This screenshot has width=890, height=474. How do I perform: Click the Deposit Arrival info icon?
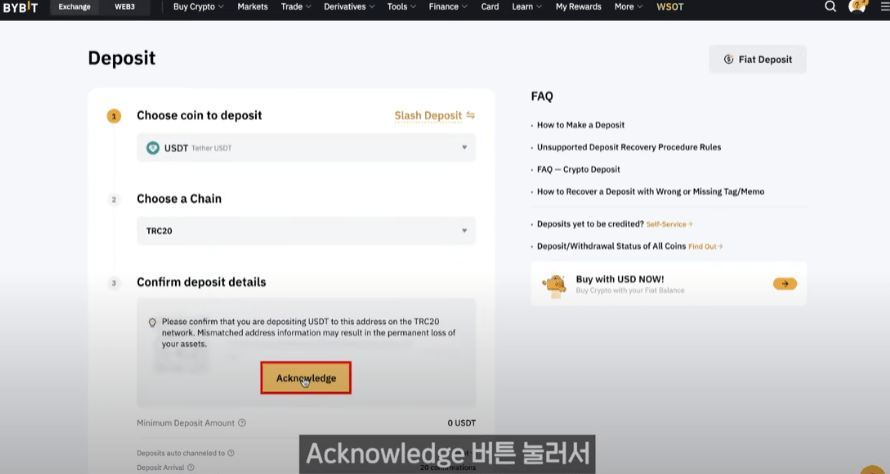191,468
